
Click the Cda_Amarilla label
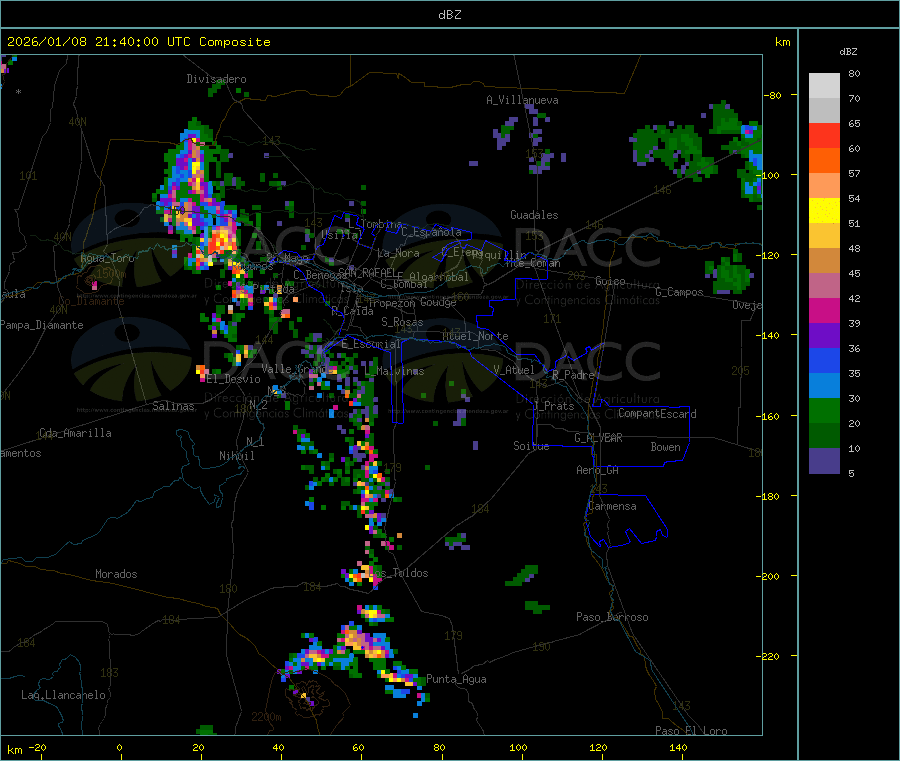pyautogui.click(x=75, y=433)
